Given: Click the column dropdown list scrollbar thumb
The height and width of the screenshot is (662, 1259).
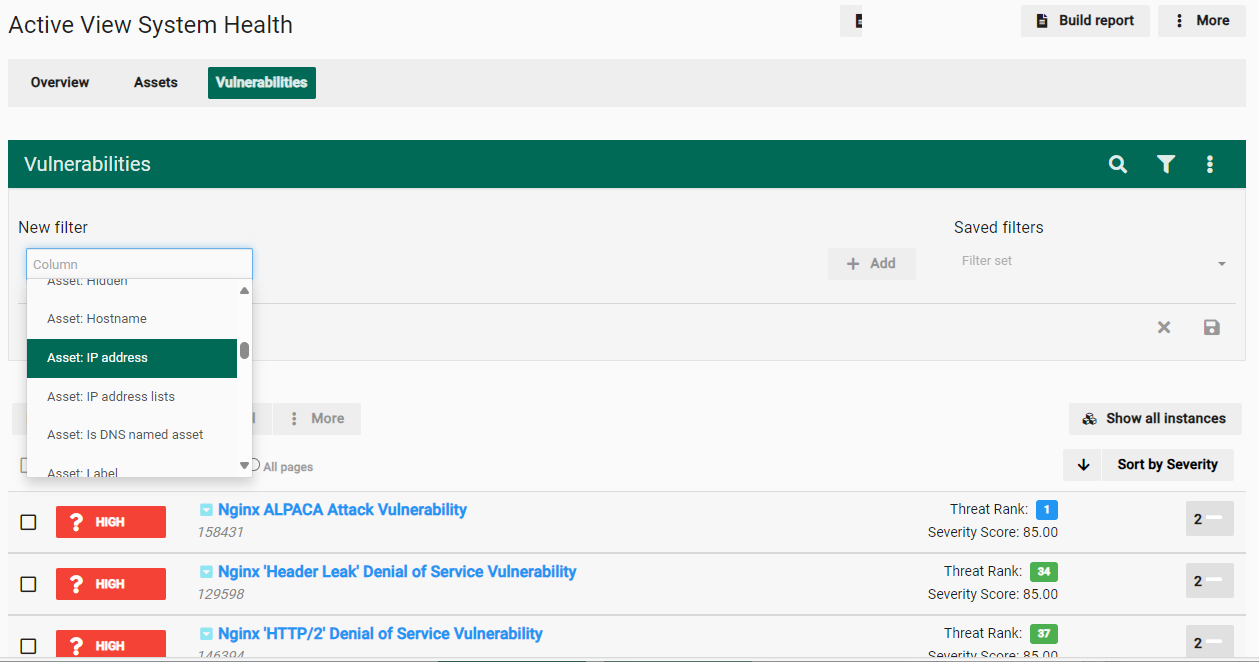Looking at the screenshot, I should click(x=244, y=351).
